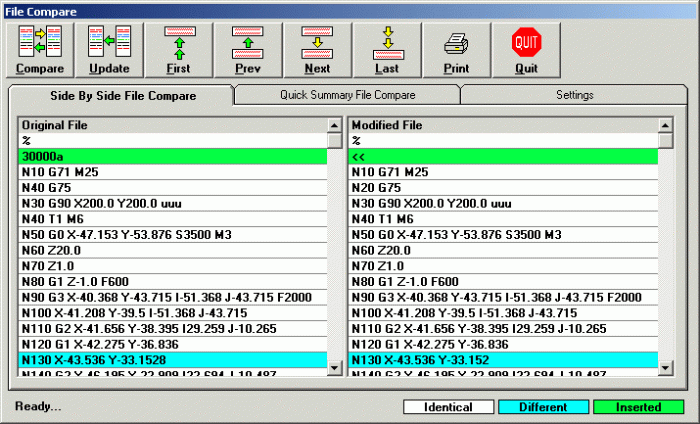This screenshot has width=700, height=424.
Task: Select line N40 G75 in Original File
Action: pos(173,187)
